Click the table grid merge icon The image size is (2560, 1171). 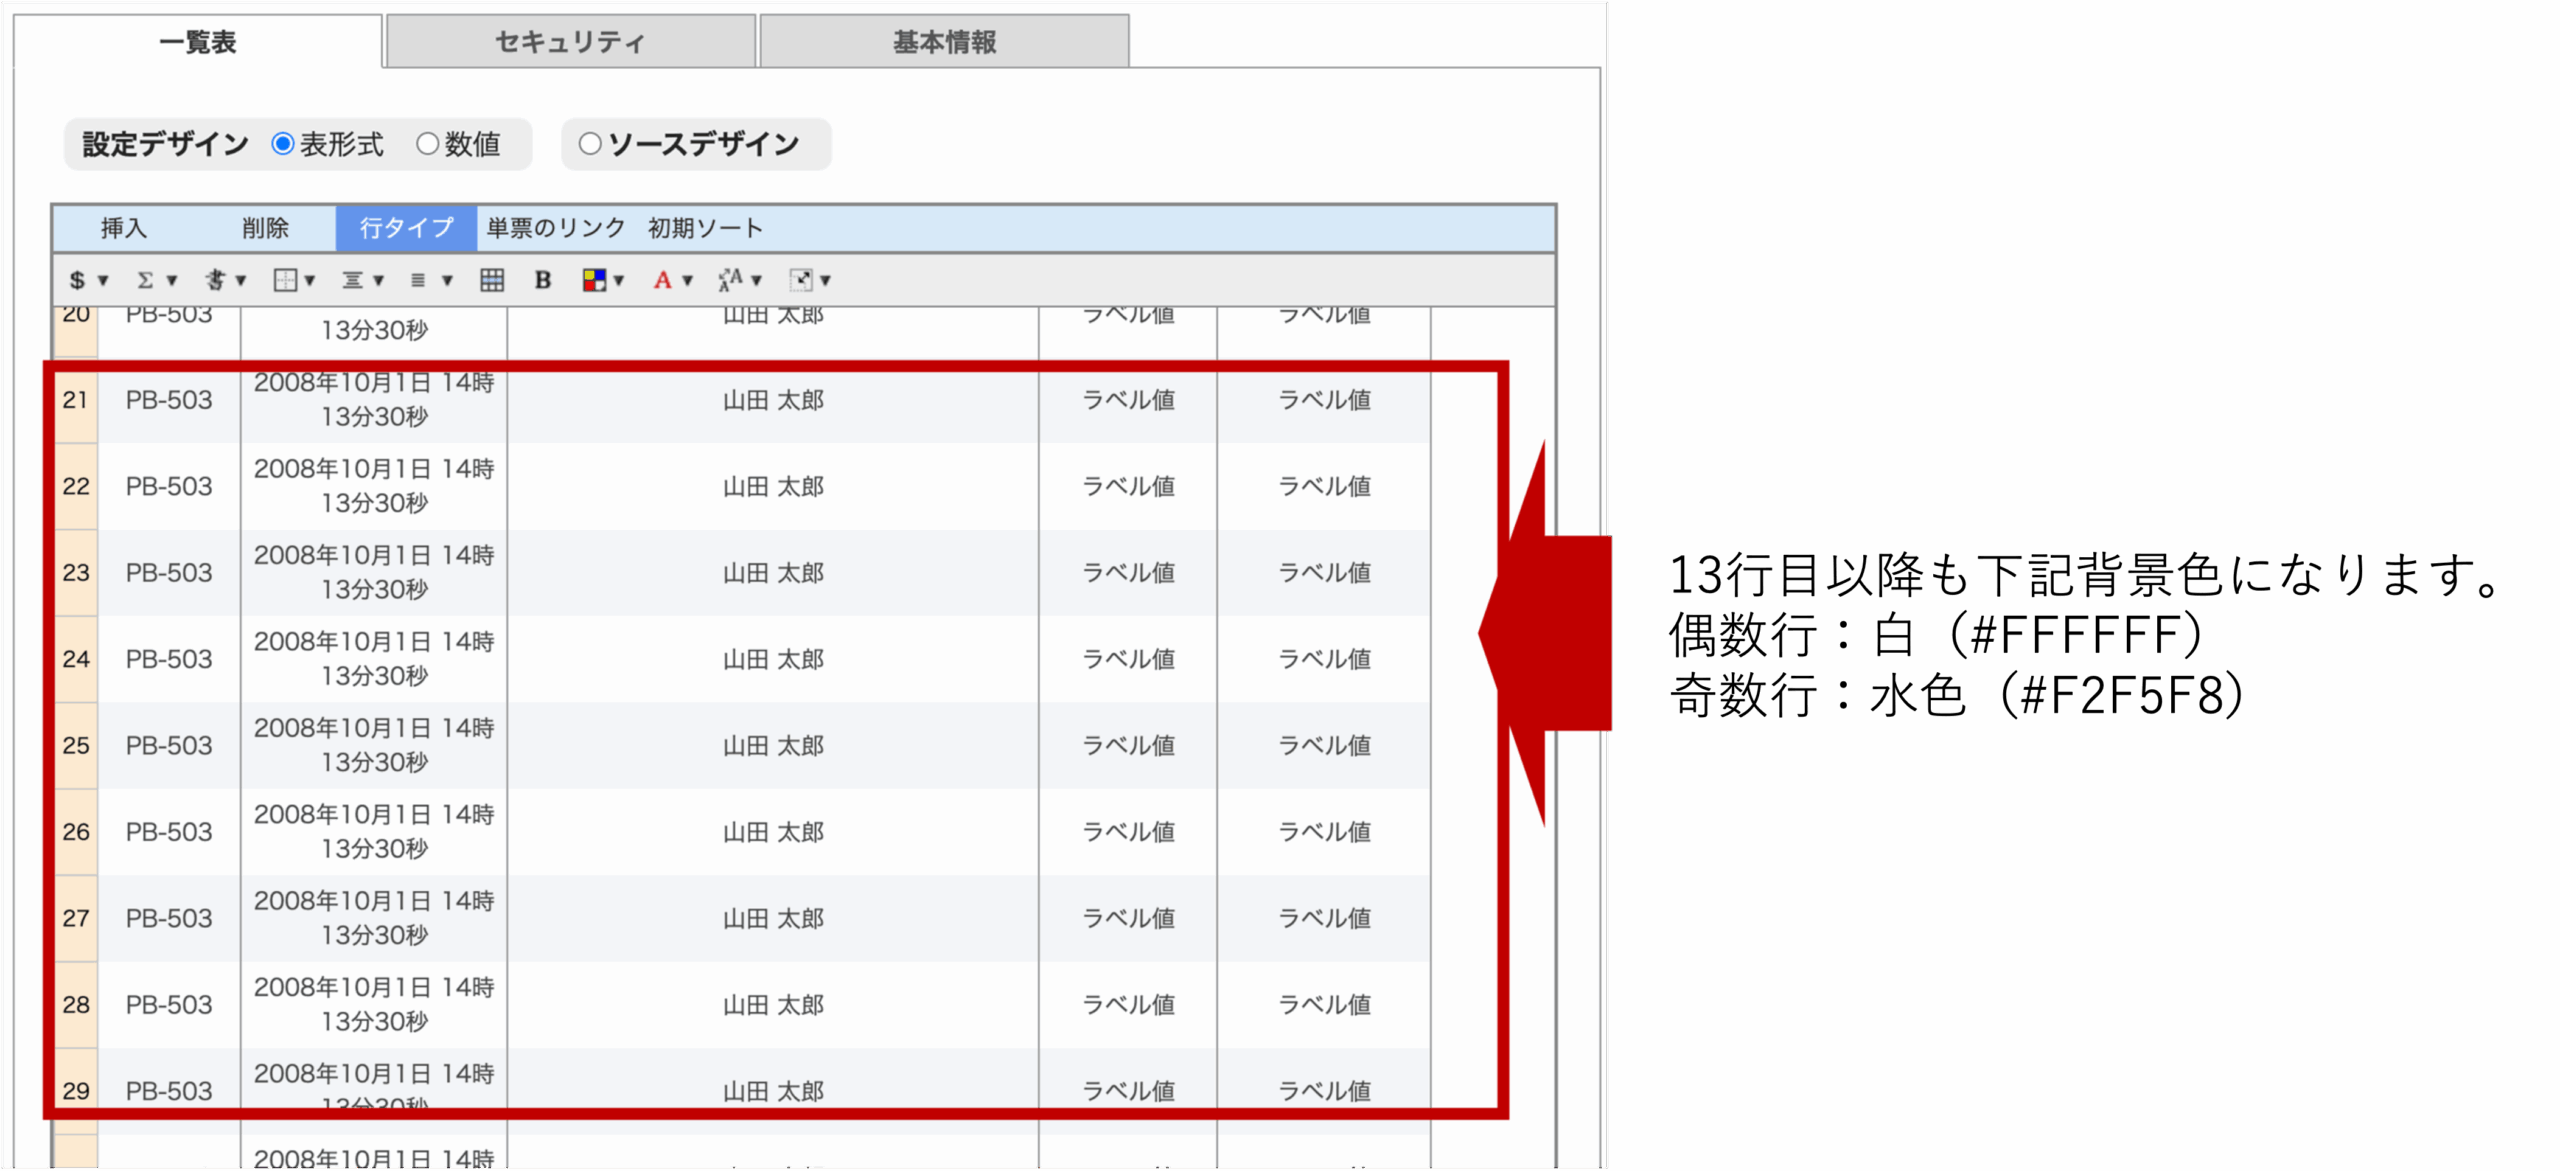click(x=492, y=280)
